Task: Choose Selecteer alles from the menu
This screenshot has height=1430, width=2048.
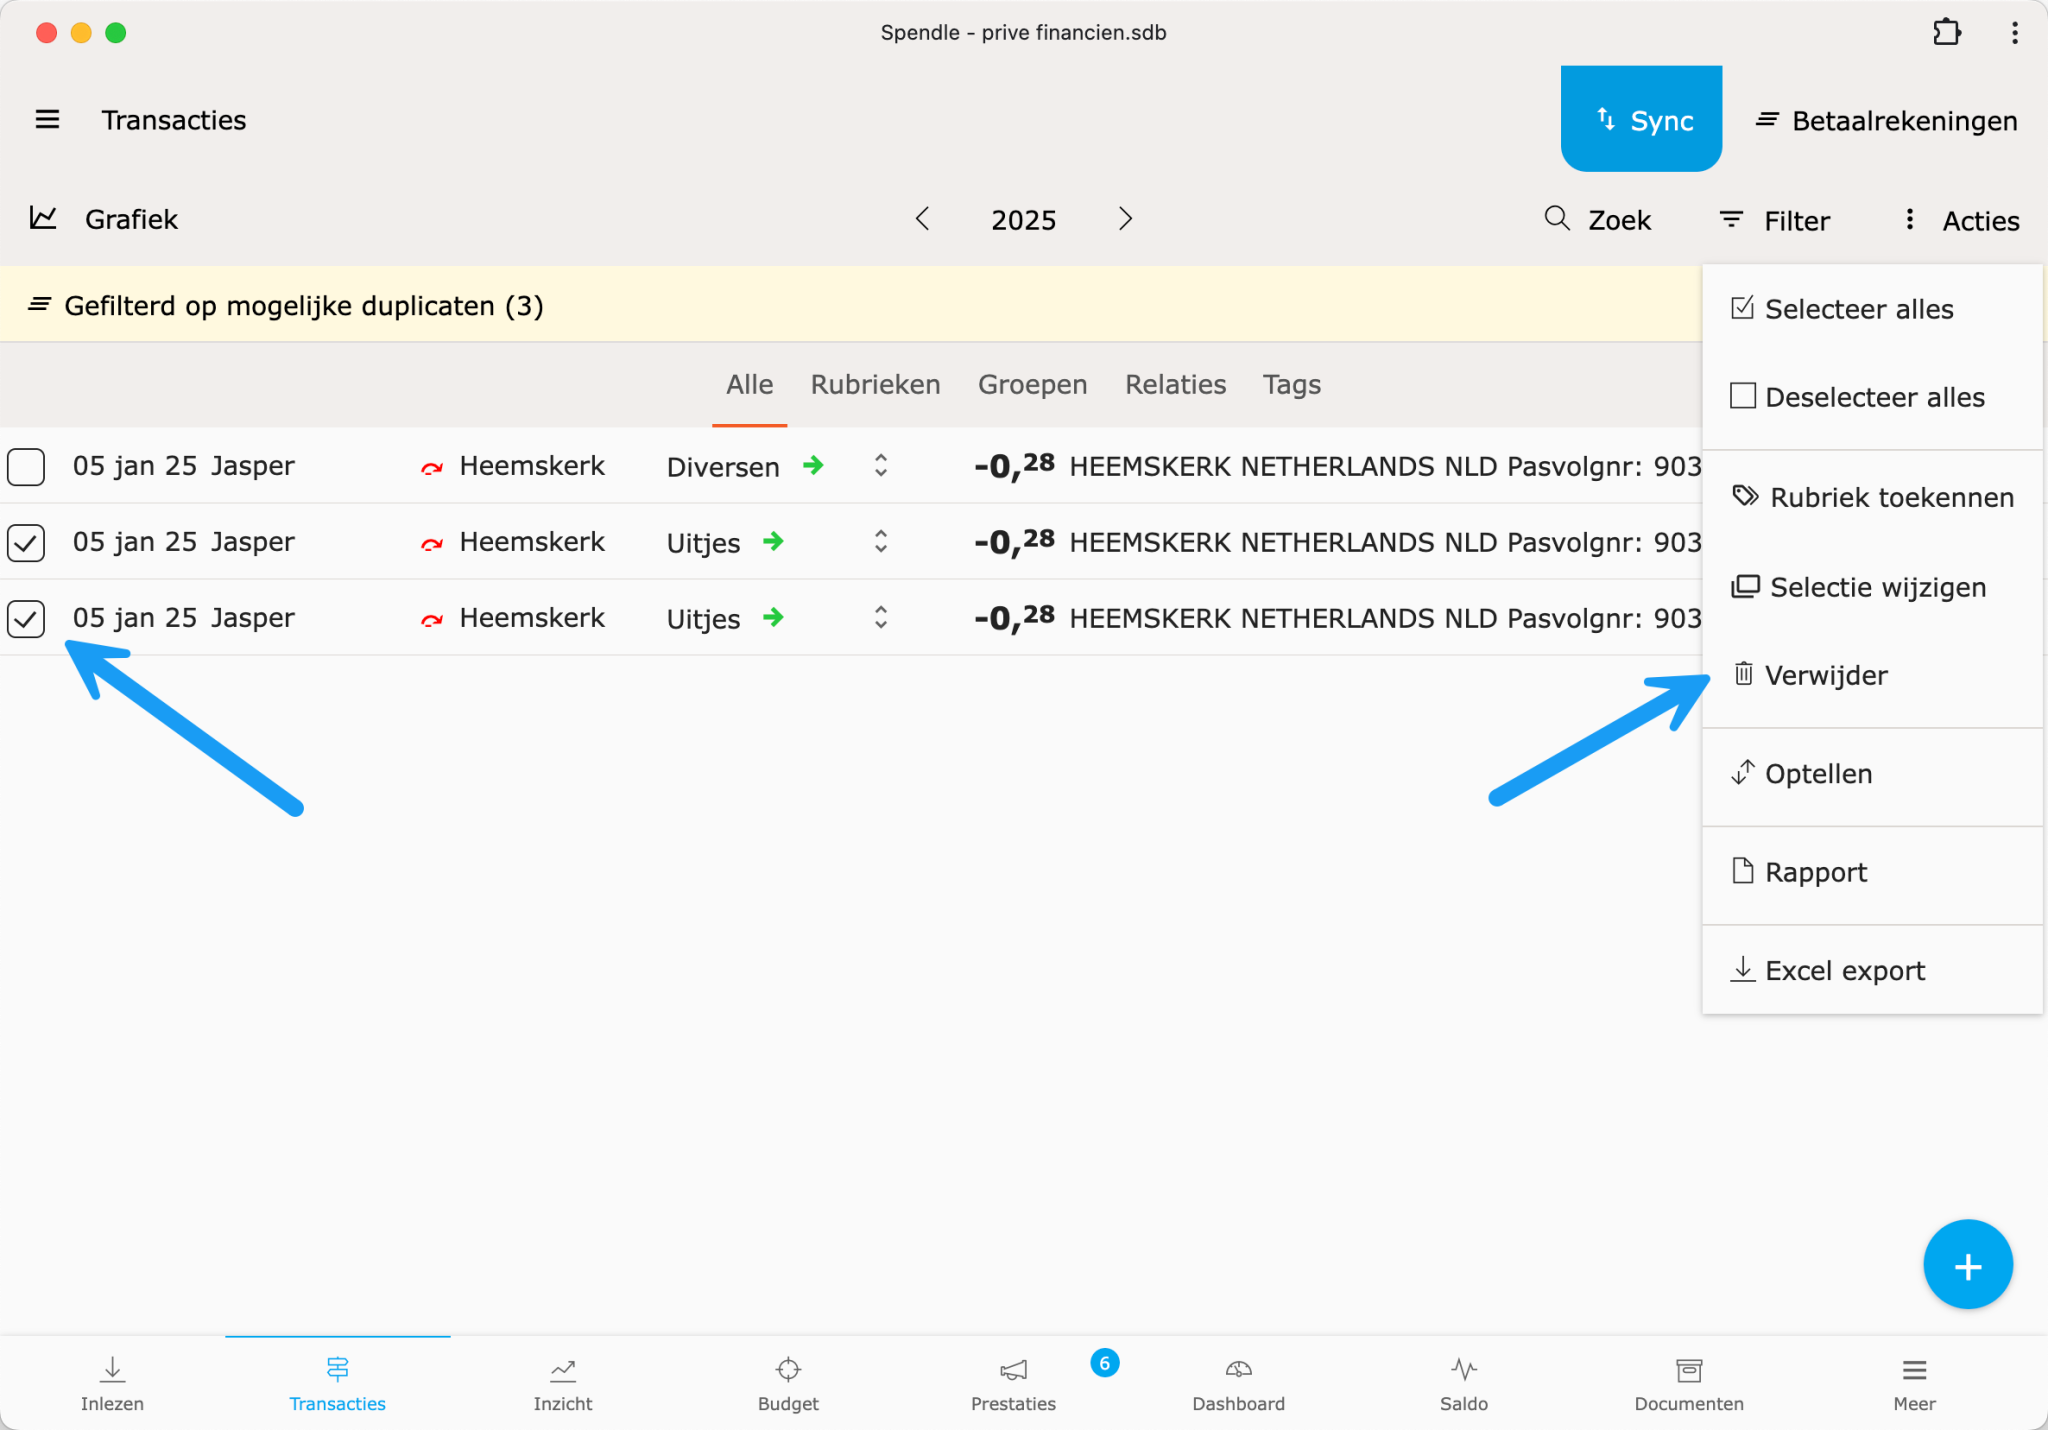Action: click(x=1871, y=309)
